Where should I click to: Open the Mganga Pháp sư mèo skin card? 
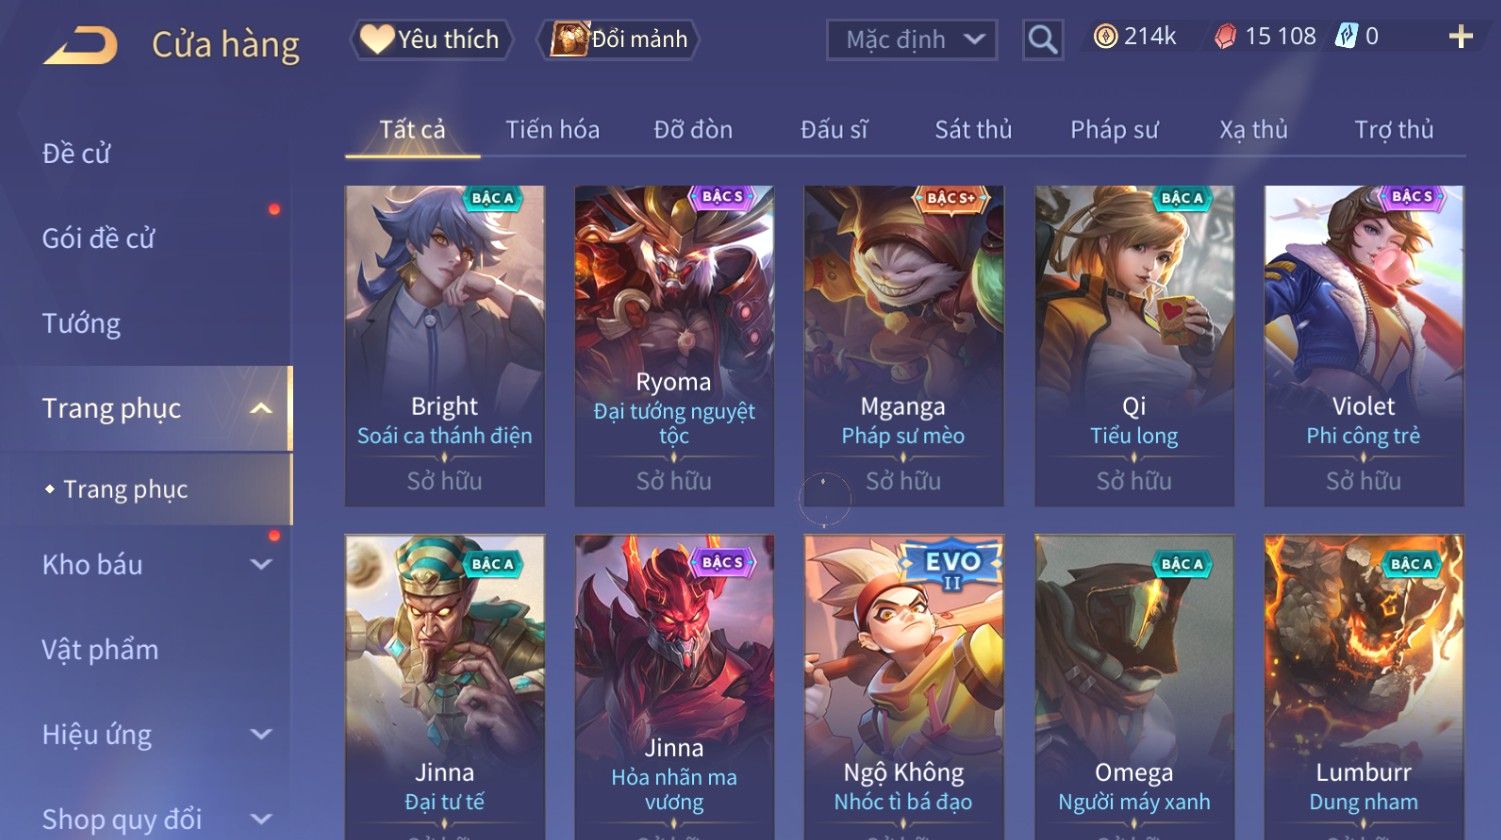[903, 346]
